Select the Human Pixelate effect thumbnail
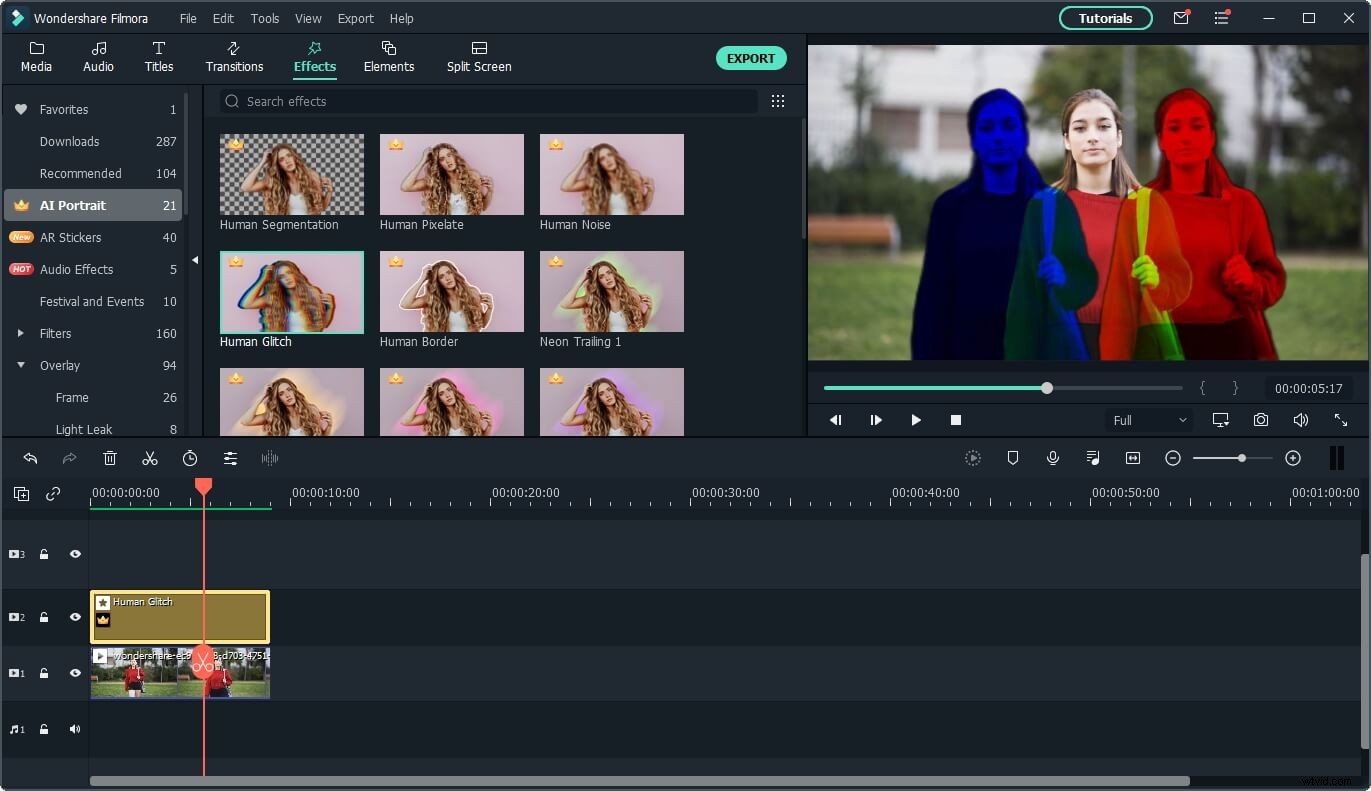Image resolution: width=1371 pixels, height=791 pixels. pyautogui.click(x=451, y=174)
